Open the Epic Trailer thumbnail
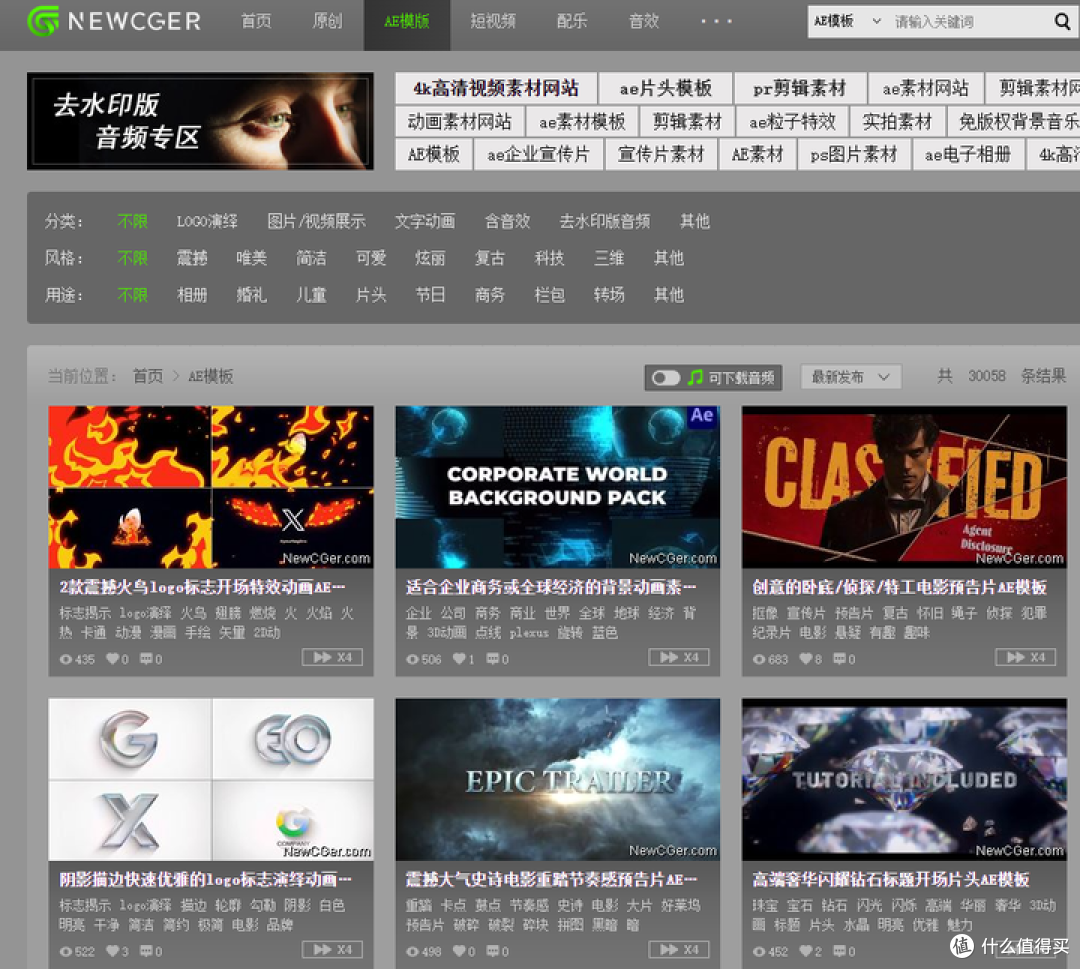 557,780
